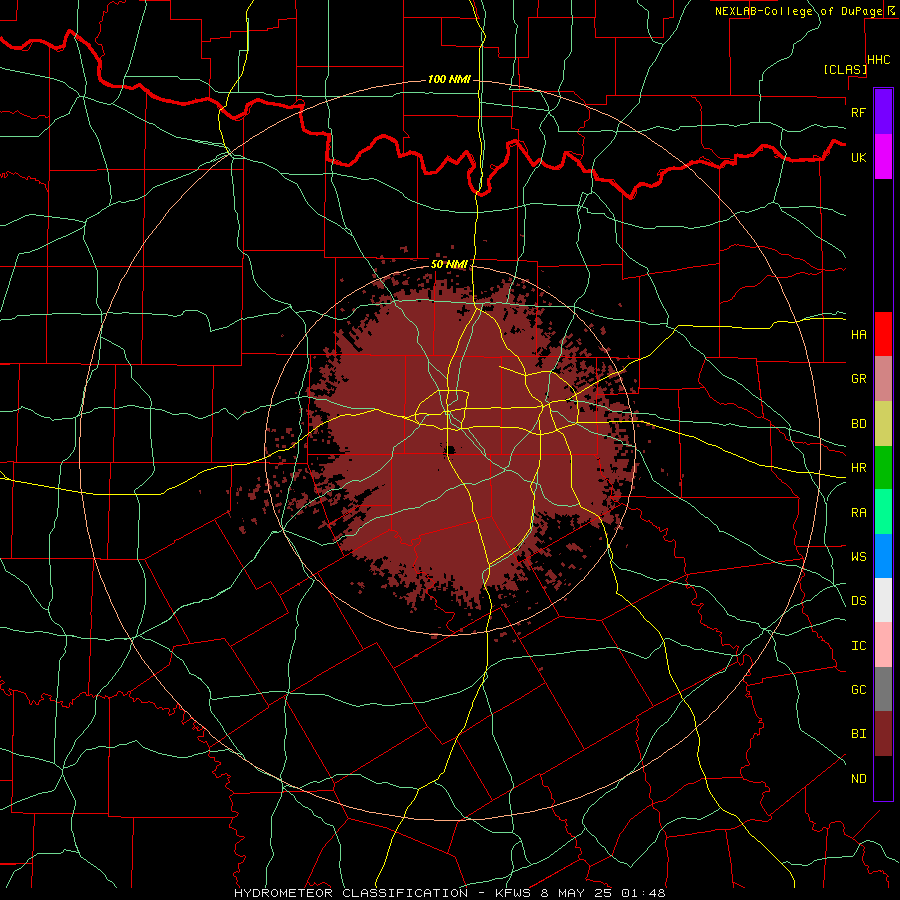Click the HHC product code label
Screen dimensions: 900x900
(879, 60)
